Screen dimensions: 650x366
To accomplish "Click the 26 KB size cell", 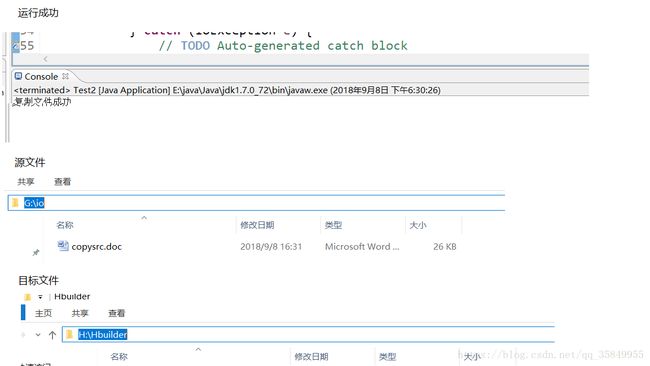I will 445,247.
